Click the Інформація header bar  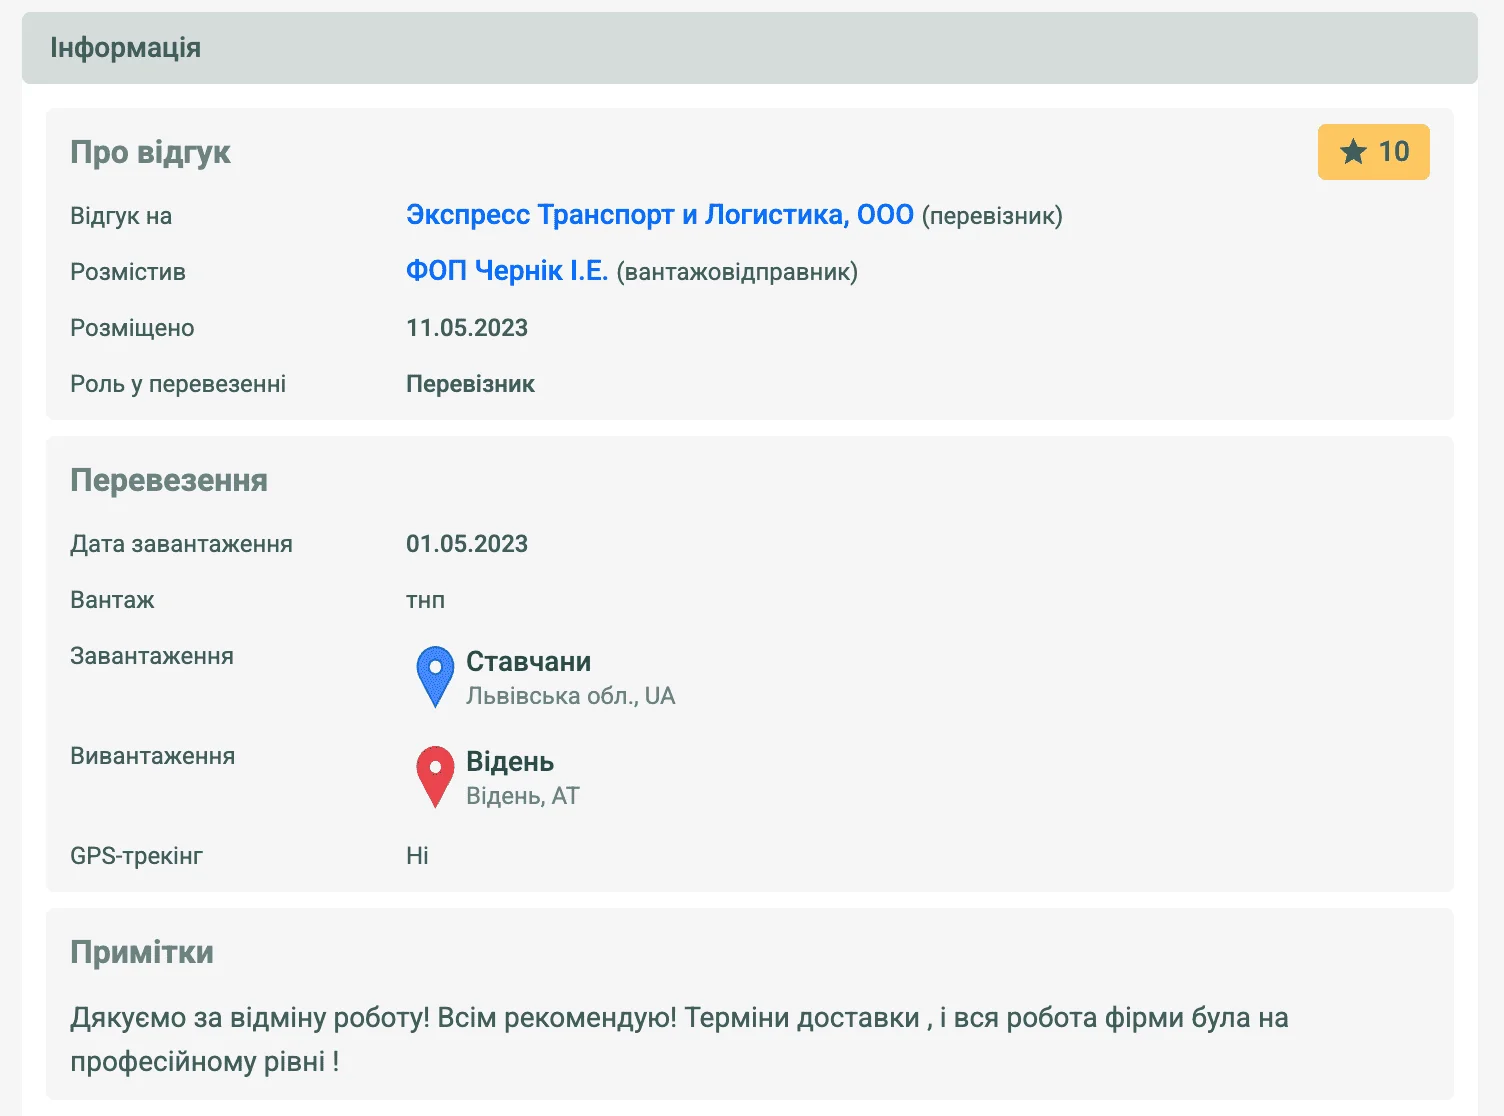tap(750, 48)
